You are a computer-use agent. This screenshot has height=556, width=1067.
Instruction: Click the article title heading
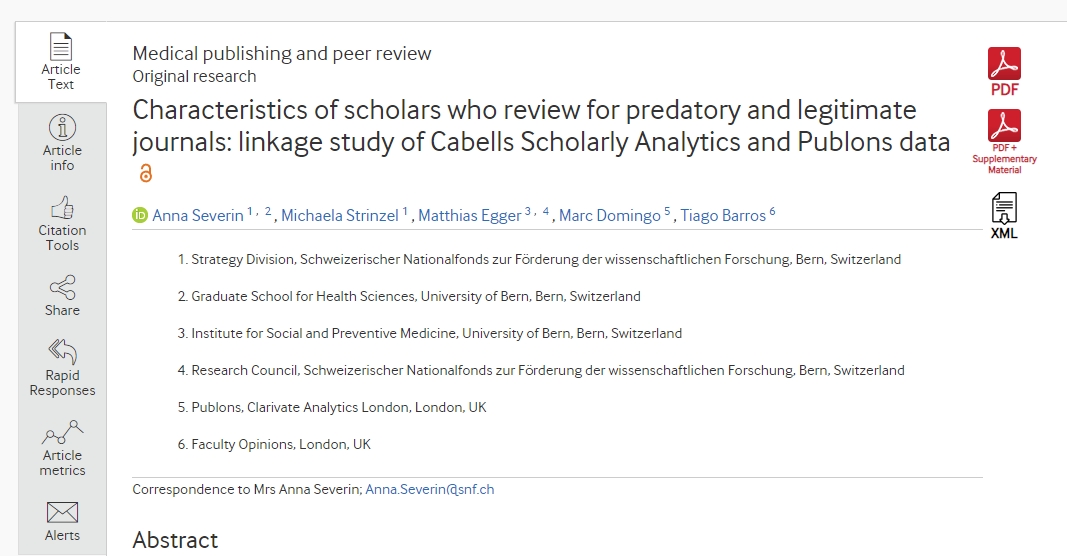click(x=541, y=126)
